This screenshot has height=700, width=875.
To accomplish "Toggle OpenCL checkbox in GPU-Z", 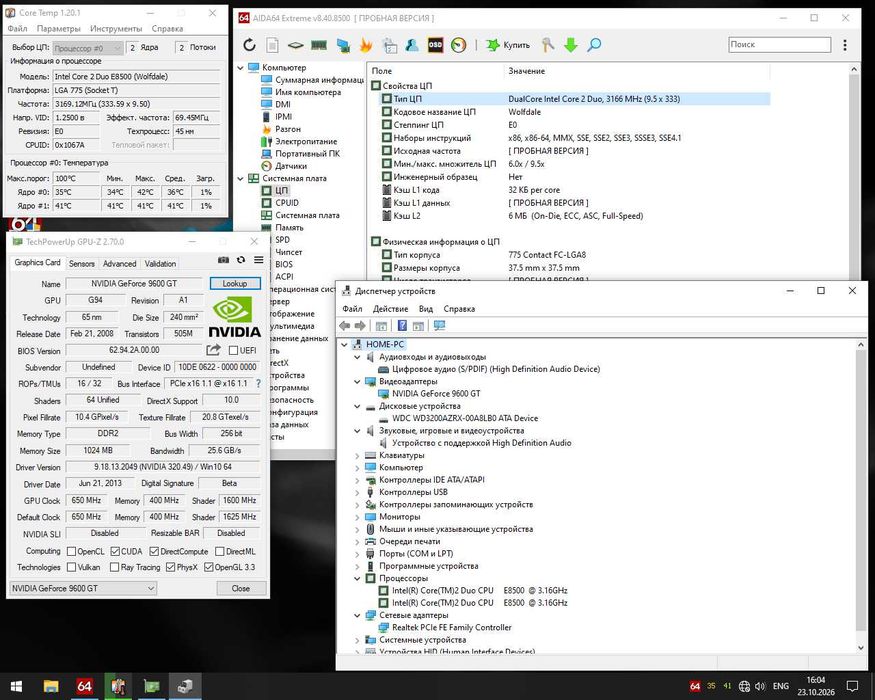I will click(x=71, y=551).
